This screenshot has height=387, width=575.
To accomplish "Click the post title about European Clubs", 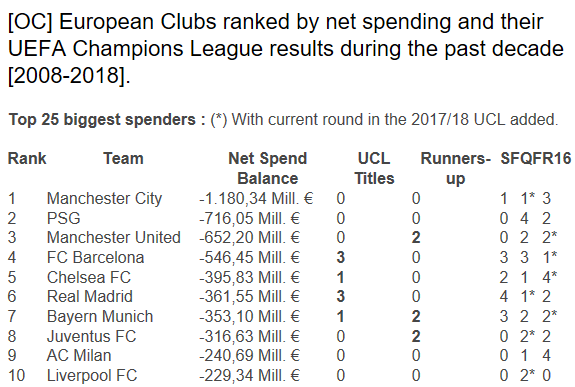I will click(x=286, y=48).
